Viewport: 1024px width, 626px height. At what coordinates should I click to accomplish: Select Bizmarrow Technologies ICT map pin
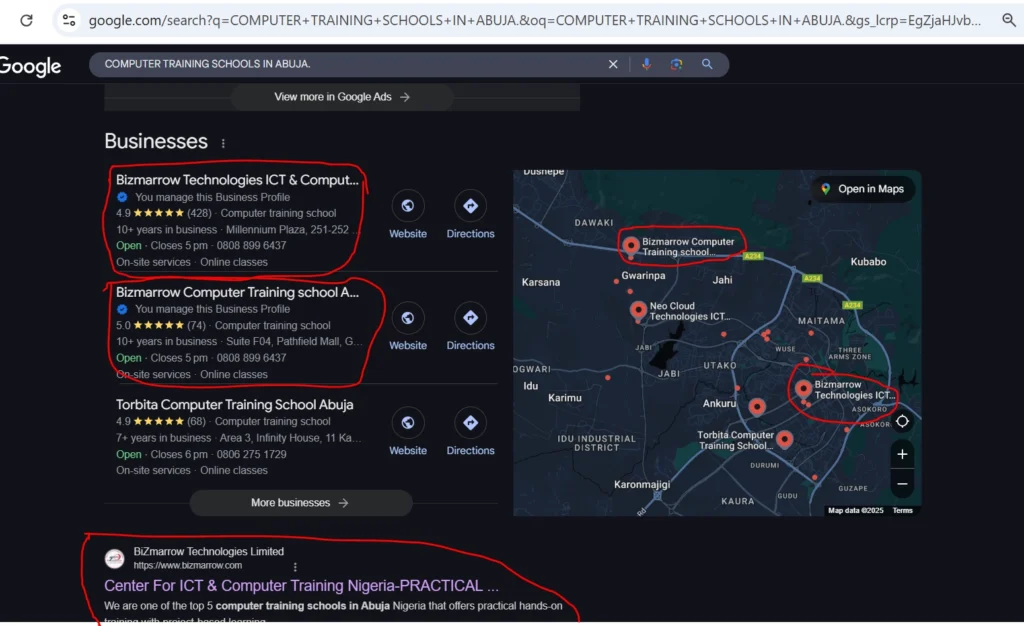803,390
